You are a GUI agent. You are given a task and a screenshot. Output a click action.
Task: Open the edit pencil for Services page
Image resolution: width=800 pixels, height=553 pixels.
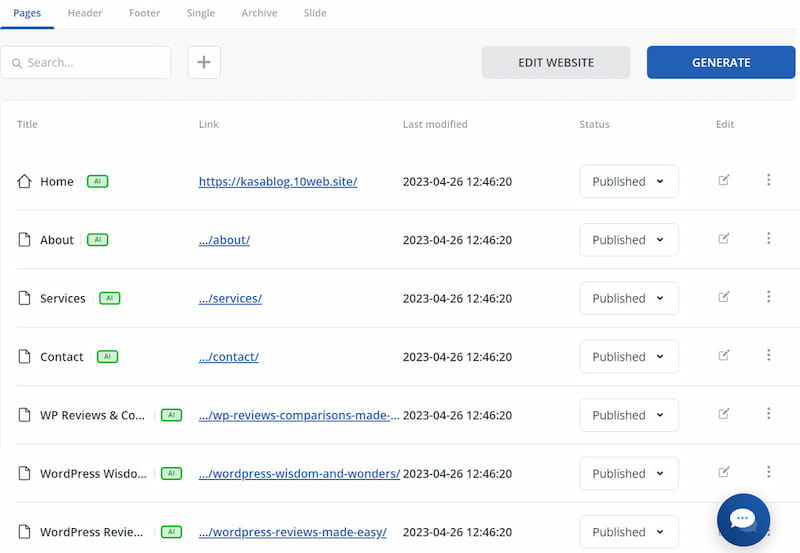[723, 297]
